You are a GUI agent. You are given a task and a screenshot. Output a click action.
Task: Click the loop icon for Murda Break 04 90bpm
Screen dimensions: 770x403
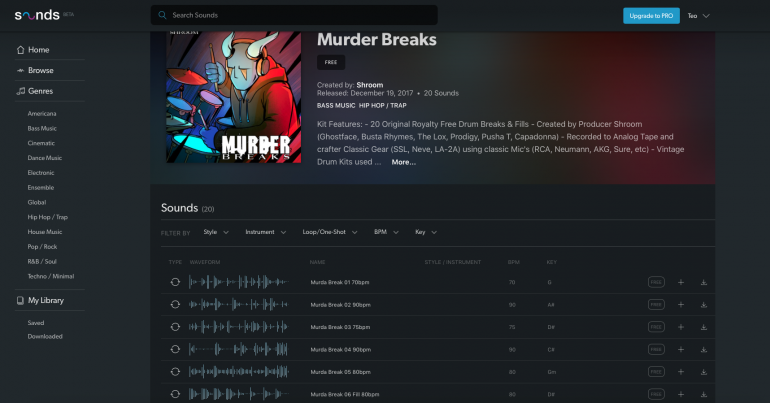coord(175,349)
